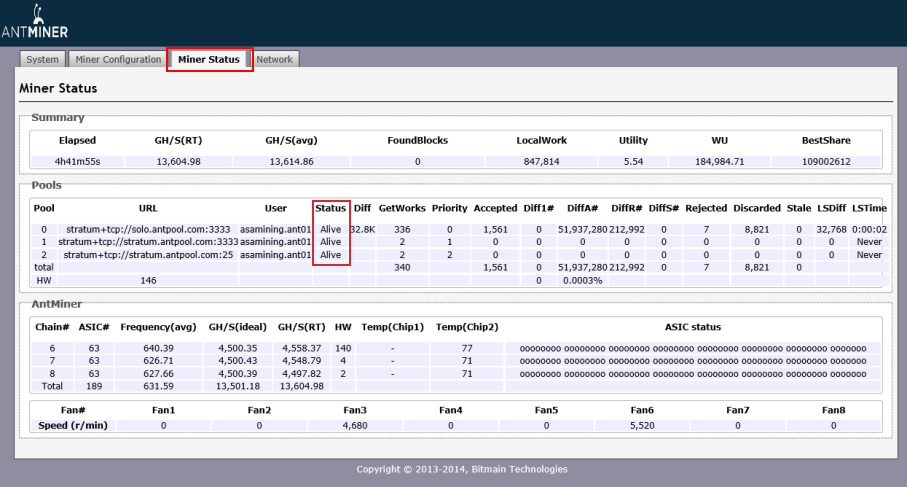This screenshot has width=907, height=487.
Task: Click Accepted value 1,561 for pool 0
Action: pyautogui.click(x=495, y=230)
